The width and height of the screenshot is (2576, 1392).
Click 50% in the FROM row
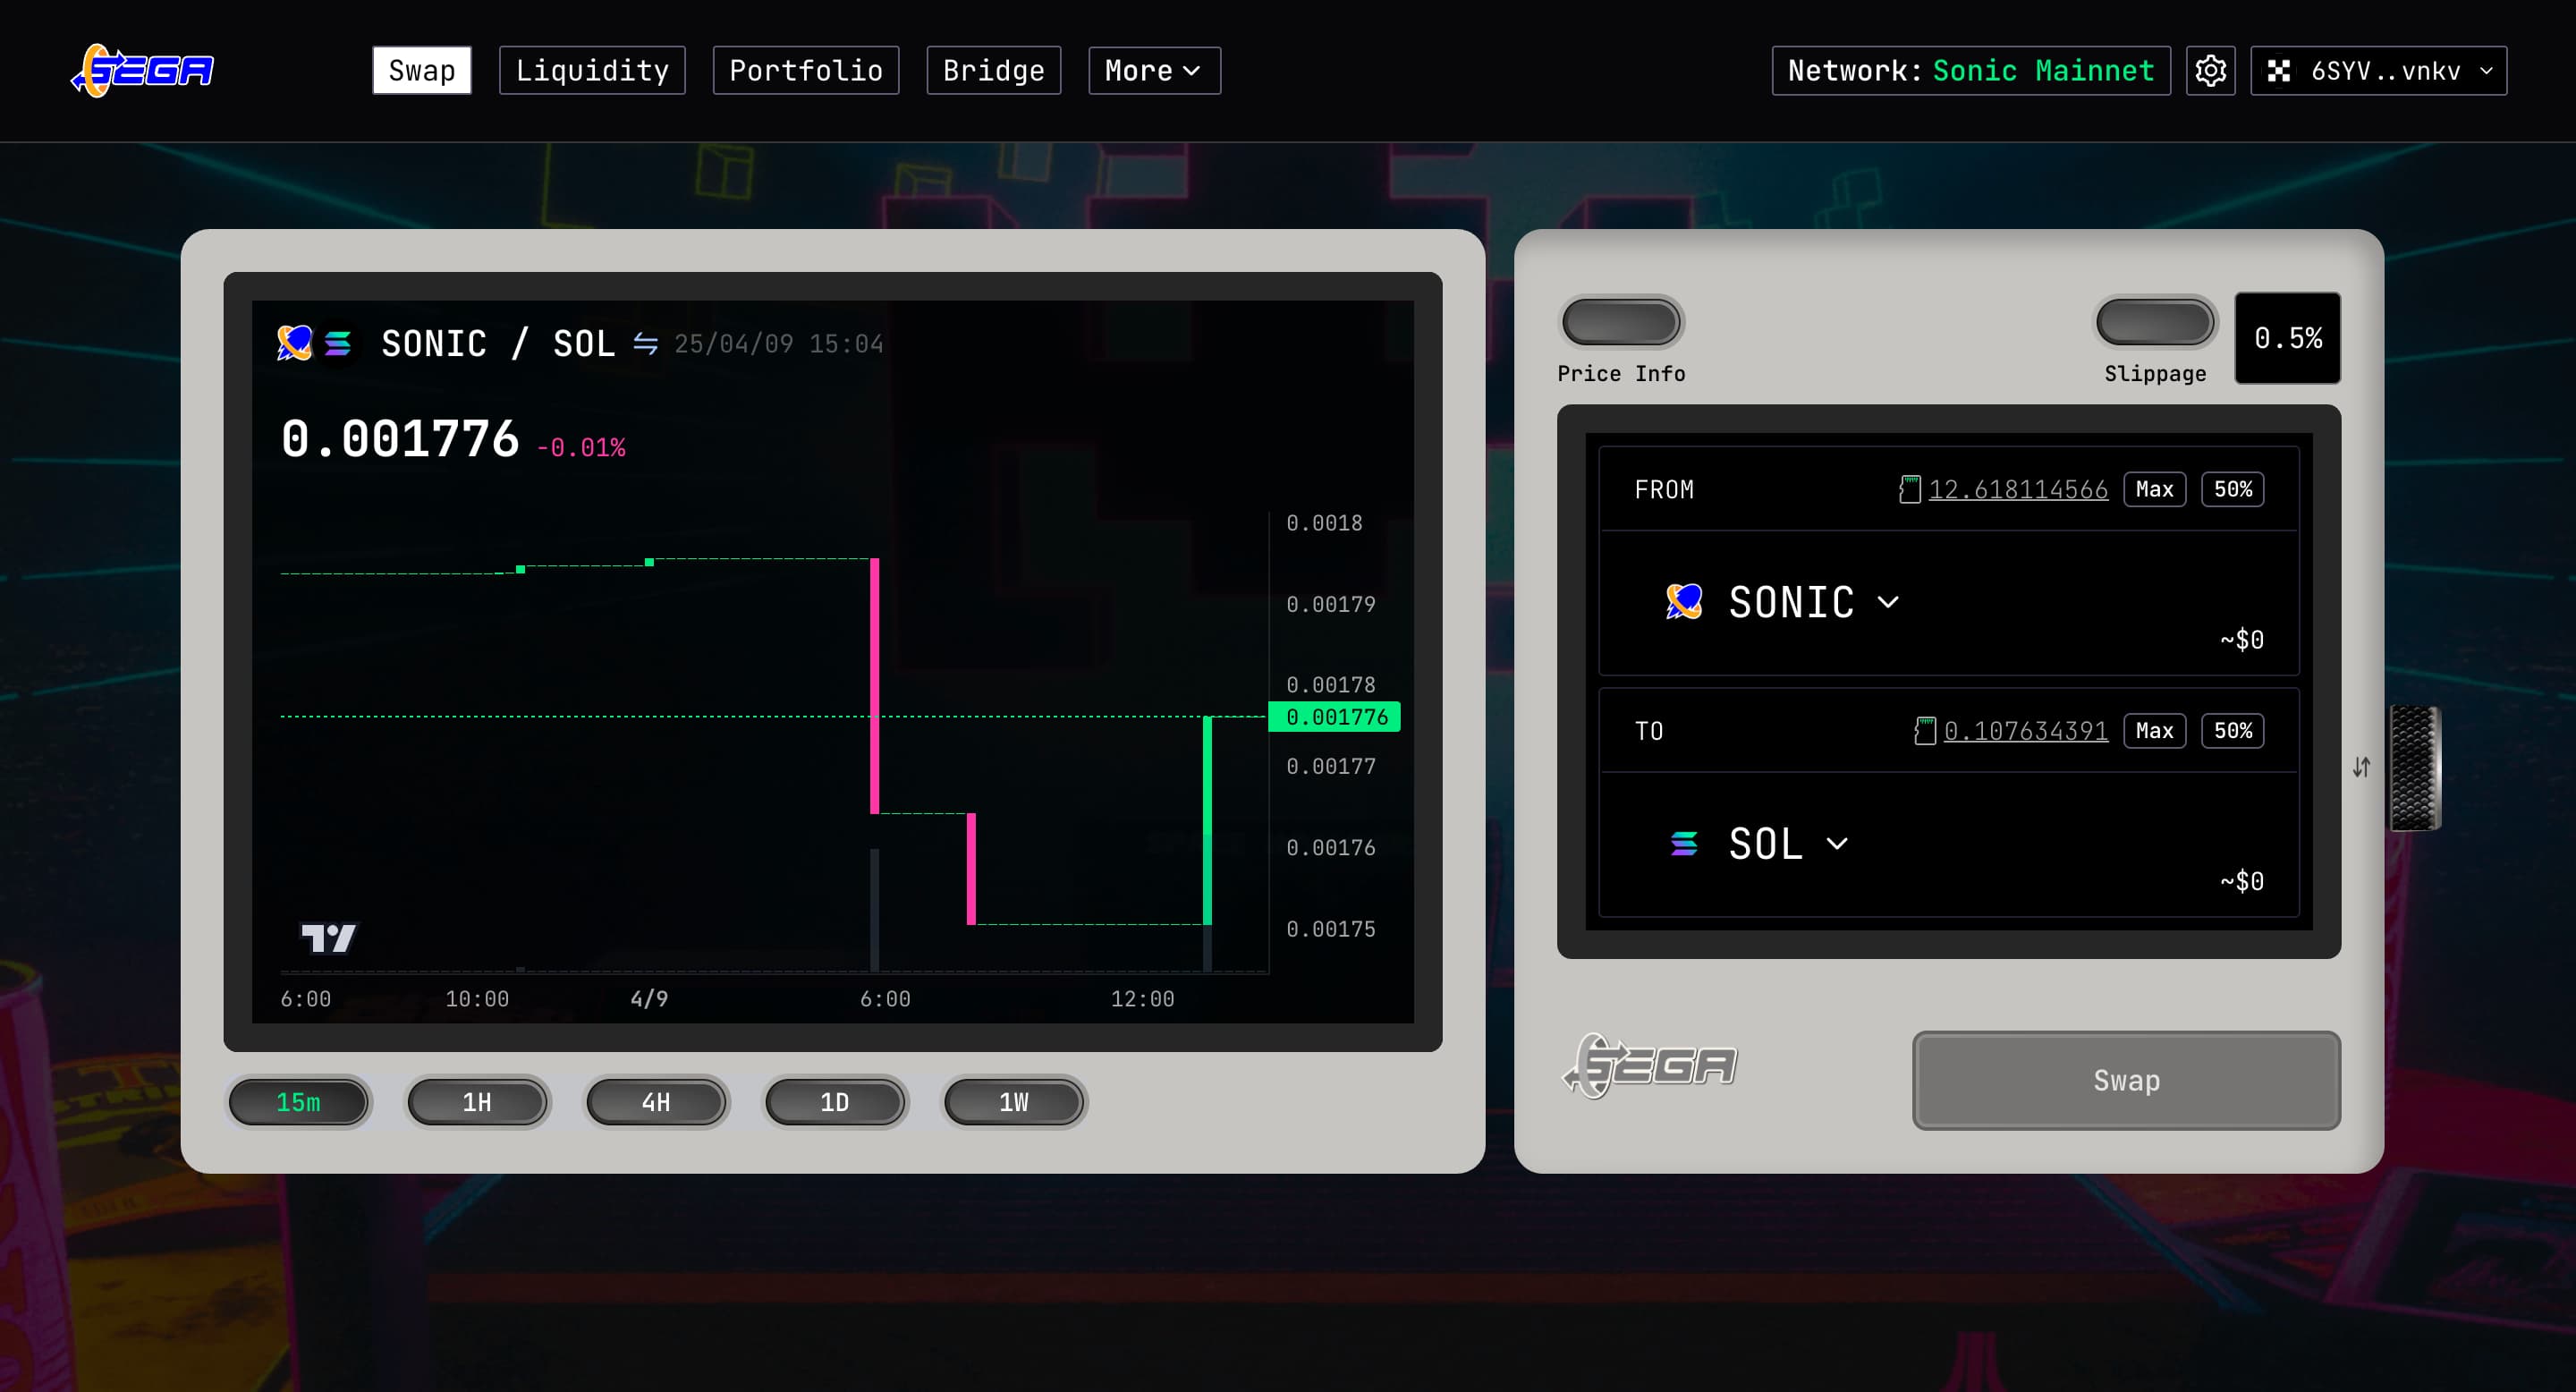[x=2232, y=489]
